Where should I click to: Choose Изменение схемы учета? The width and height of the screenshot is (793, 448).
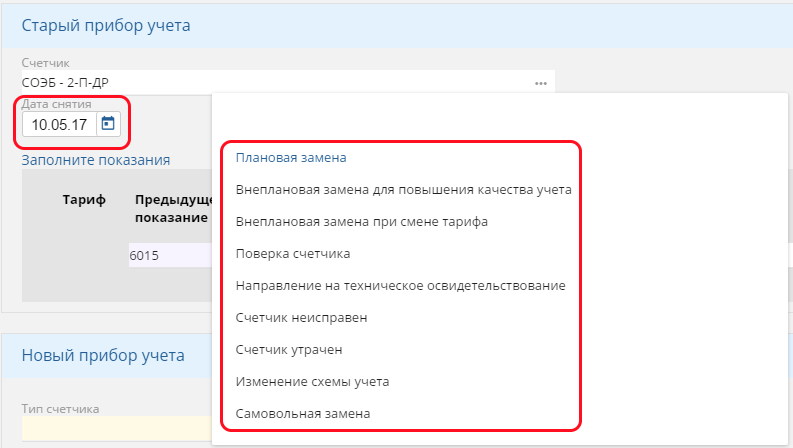click(x=312, y=382)
